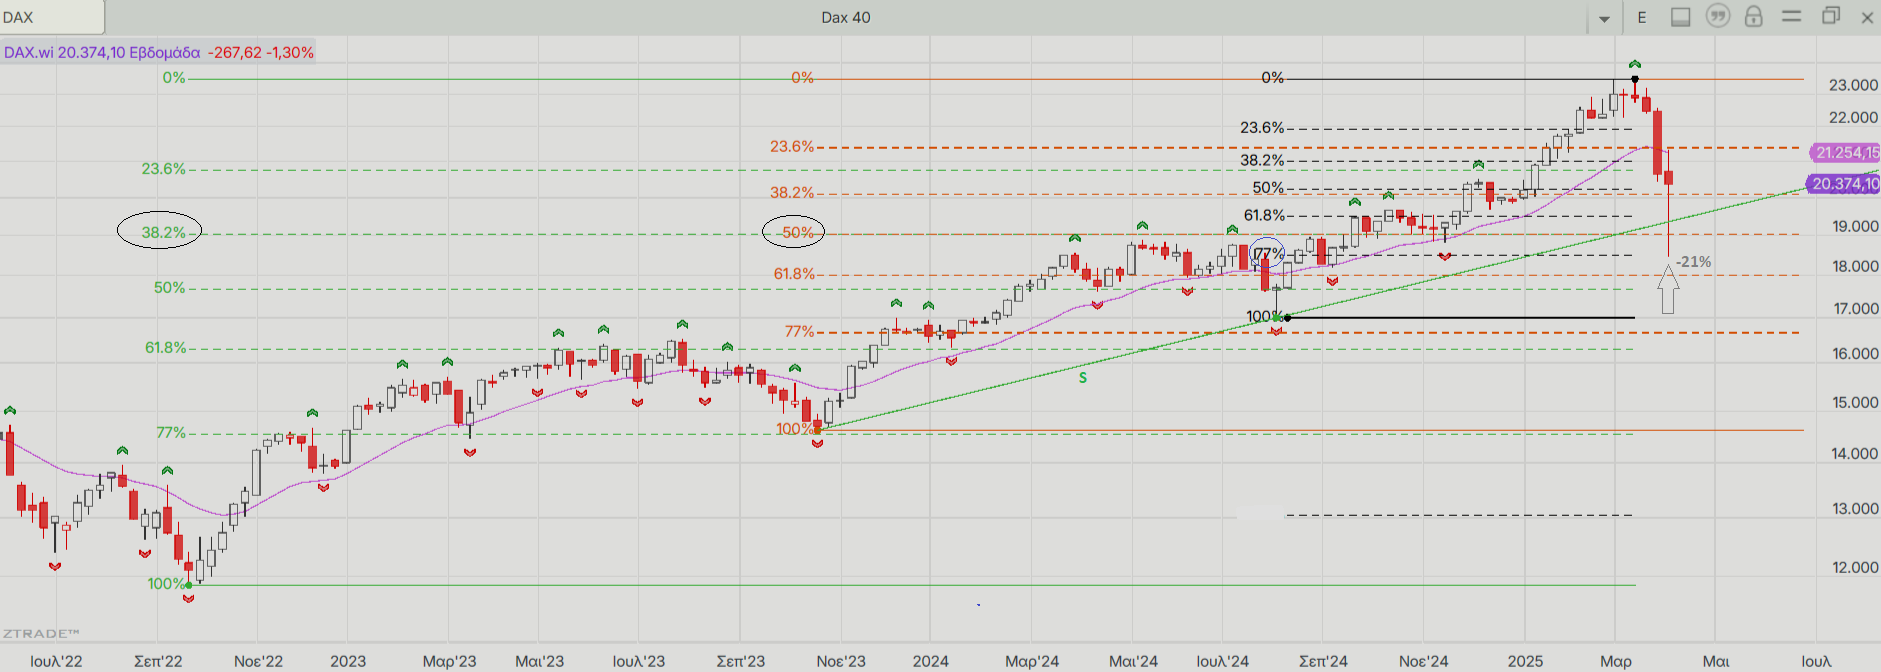Image resolution: width=1881 pixels, height=672 pixels.
Task: Expand the title bar dropdown arrow
Action: click(1604, 19)
